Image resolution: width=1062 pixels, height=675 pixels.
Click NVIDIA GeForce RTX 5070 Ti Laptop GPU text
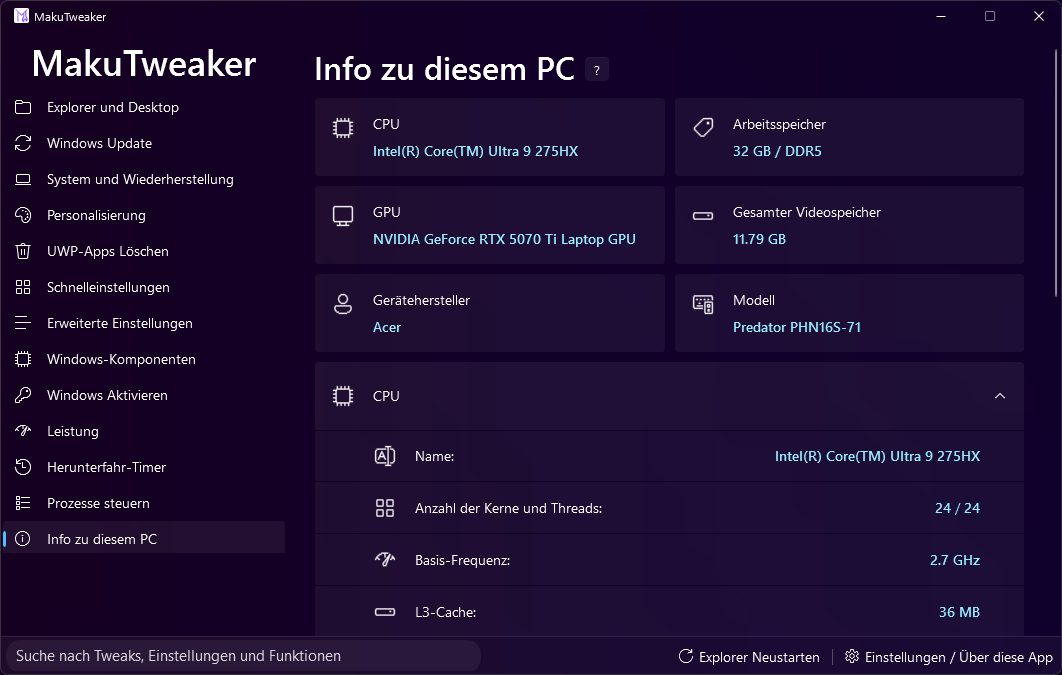click(x=504, y=239)
